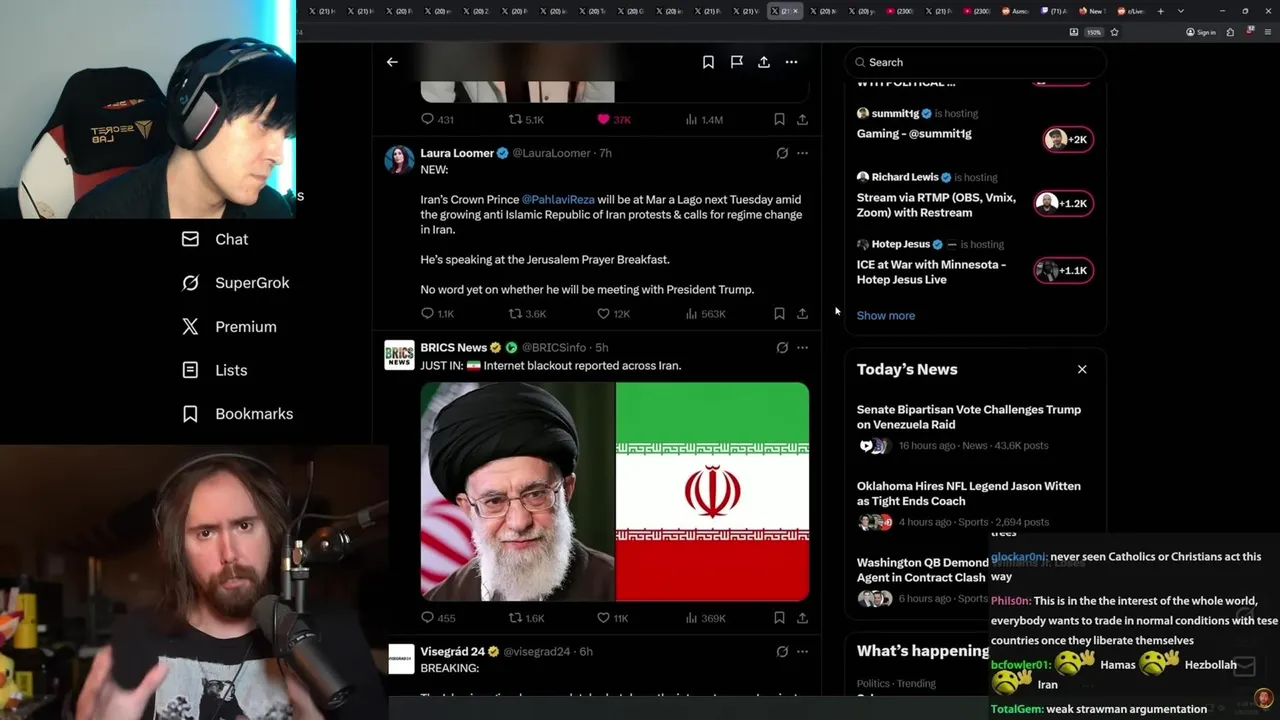
Task: Join Hotep Jesus Live with +1.1K listeners
Action: [1064, 271]
